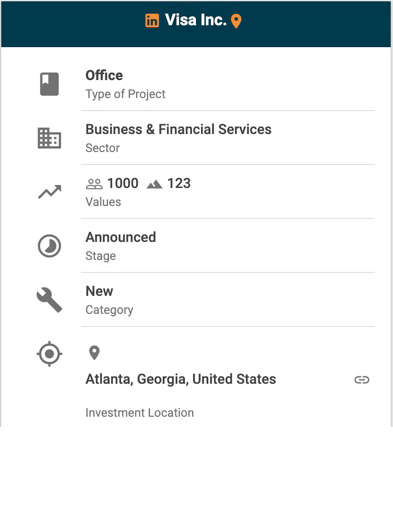The width and height of the screenshot is (393, 506).
Task: Click the Visa Inc. title text
Action: (x=196, y=20)
